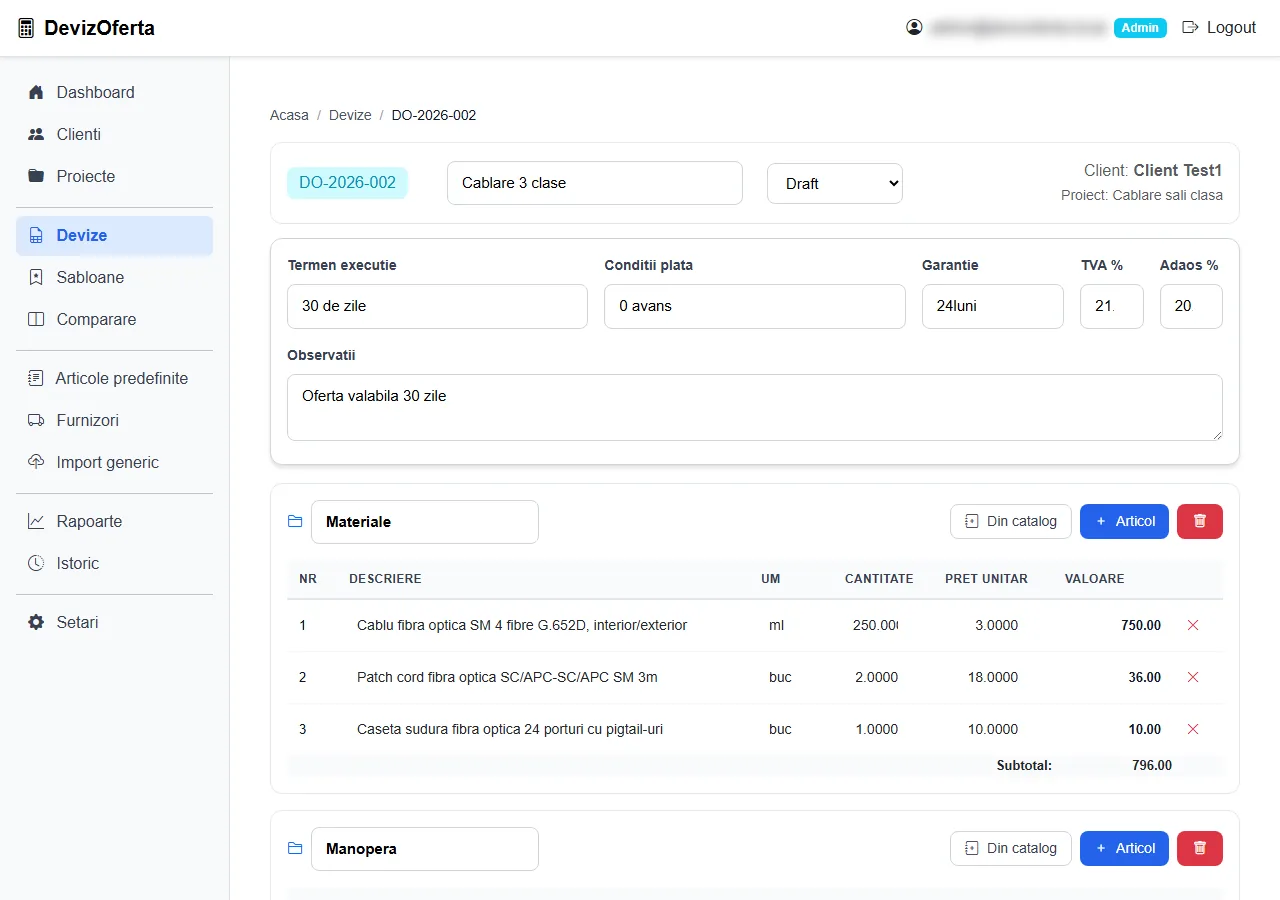Add Articol to Materiale section

coord(1124,521)
